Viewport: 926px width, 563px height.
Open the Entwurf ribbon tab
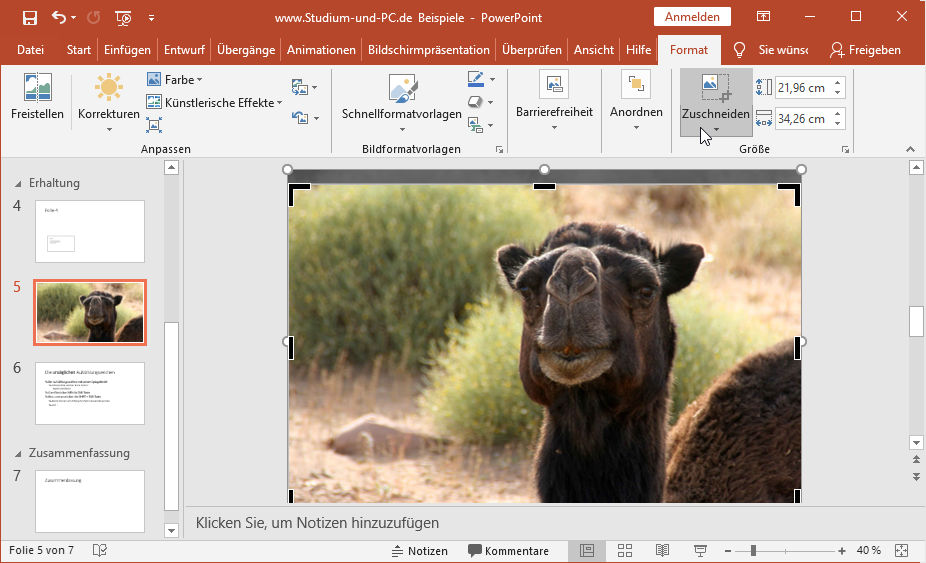point(184,50)
